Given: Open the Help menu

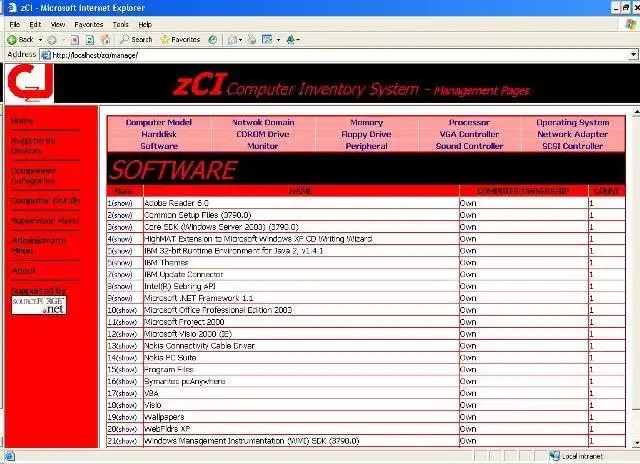Looking at the screenshot, I should (x=145, y=24).
